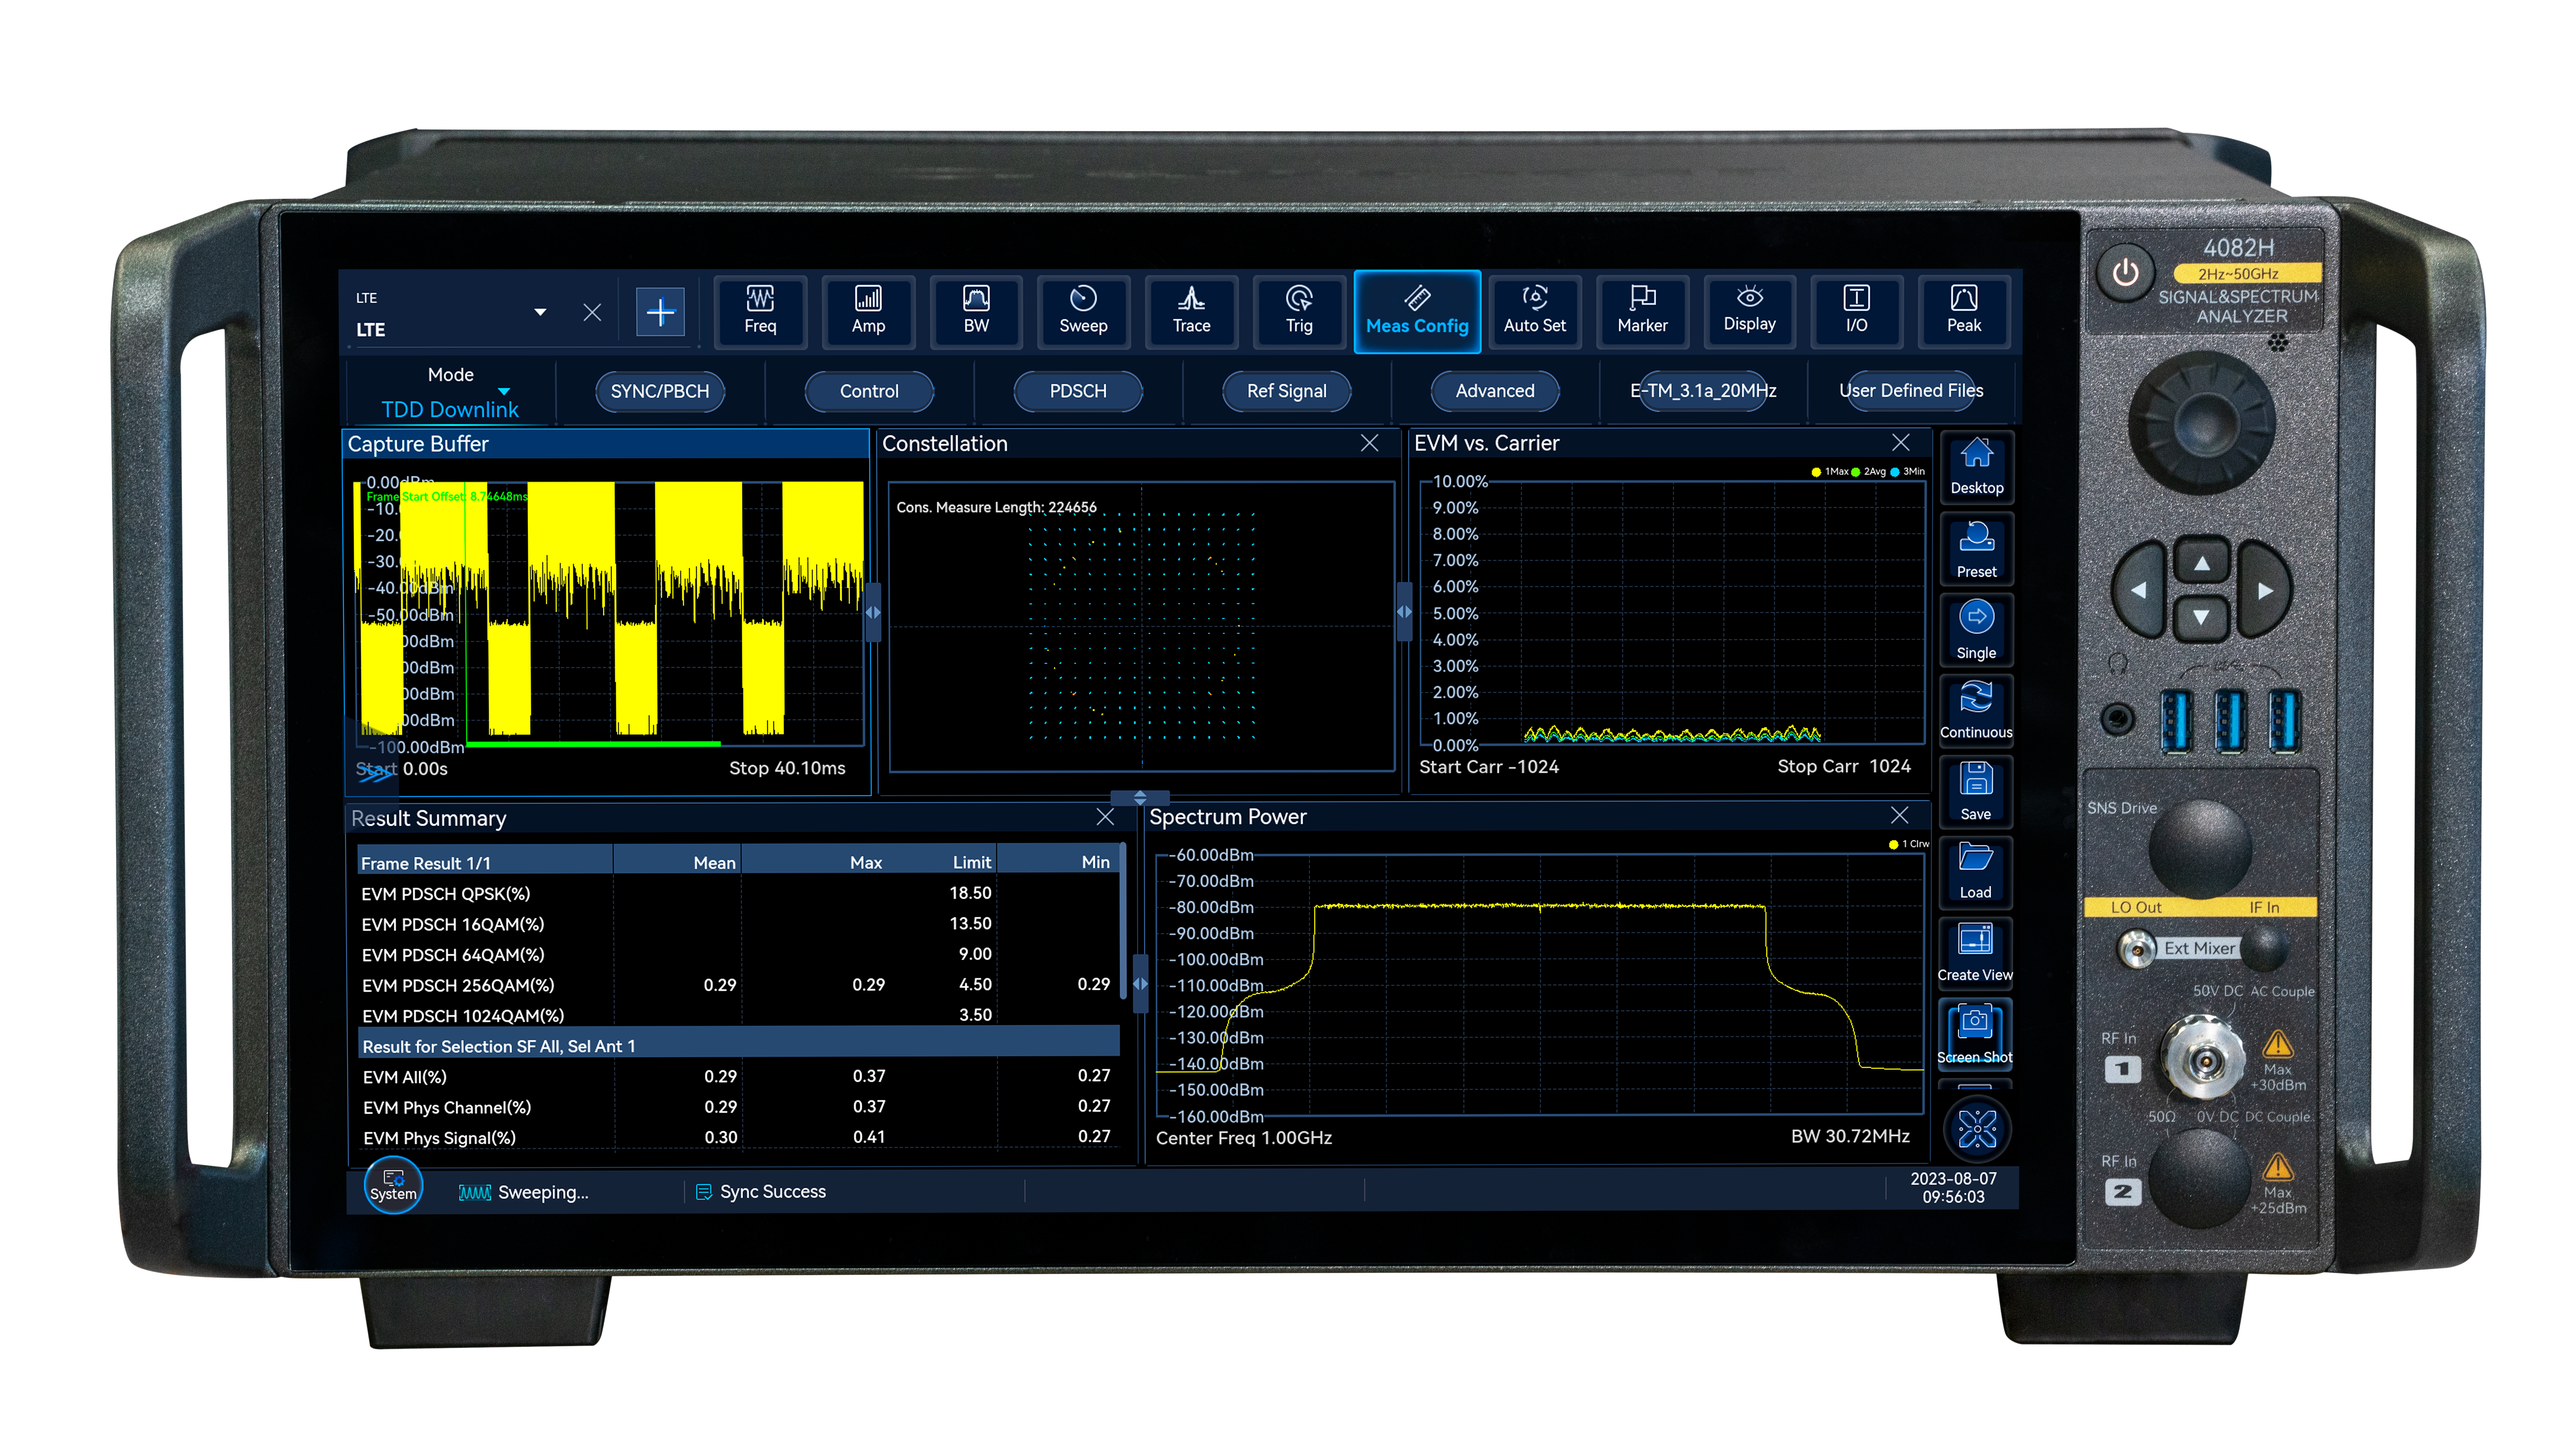Click the Stop Carr 1024 label

click(x=1844, y=766)
